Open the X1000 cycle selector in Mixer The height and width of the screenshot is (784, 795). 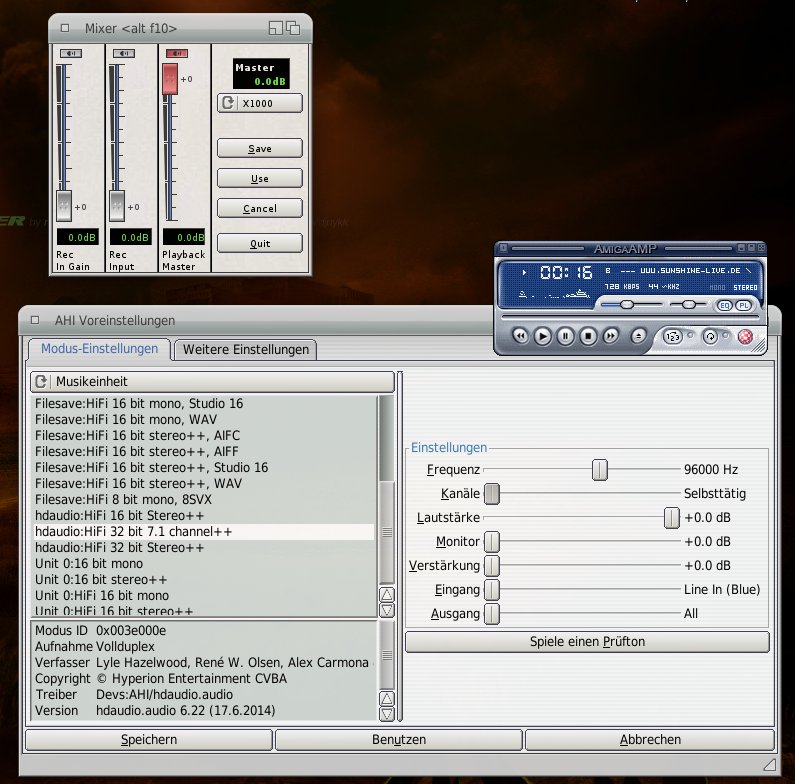[x=259, y=103]
